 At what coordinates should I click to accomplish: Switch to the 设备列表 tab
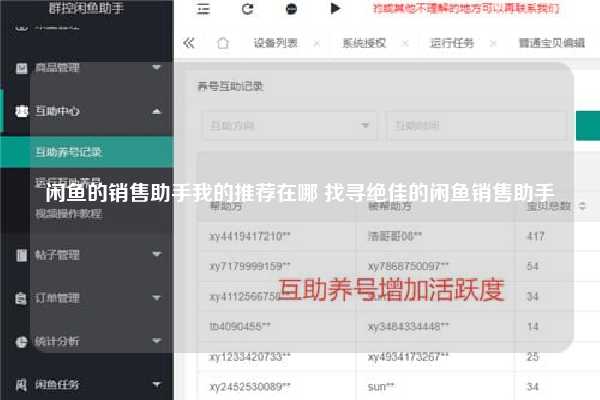click(276, 43)
